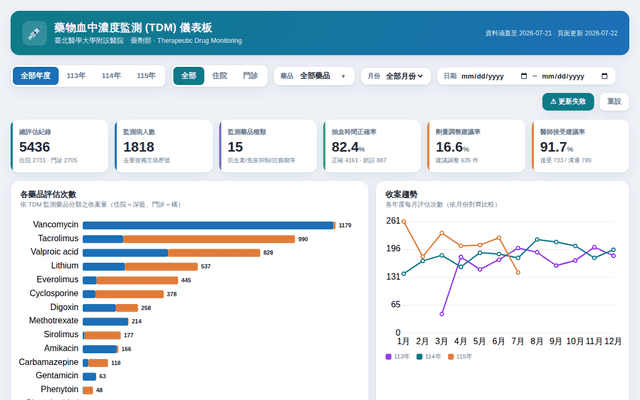Click the Everolimus orange bar segment
Image resolution: width=640 pixels, height=400 pixels.
point(137,280)
